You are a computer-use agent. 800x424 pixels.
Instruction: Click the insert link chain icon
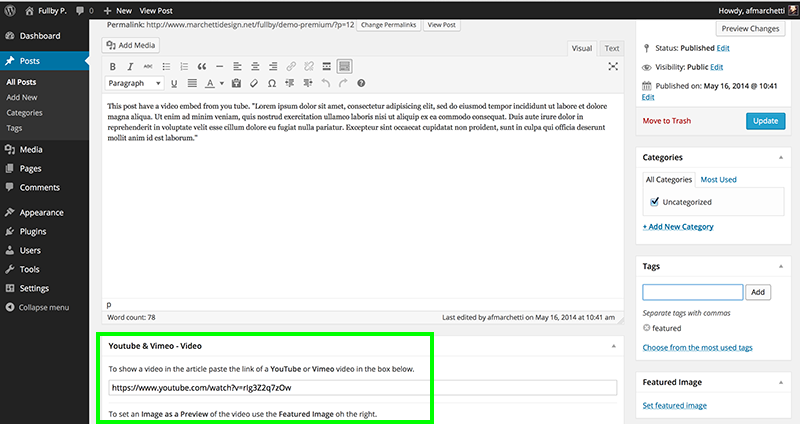pos(291,66)
